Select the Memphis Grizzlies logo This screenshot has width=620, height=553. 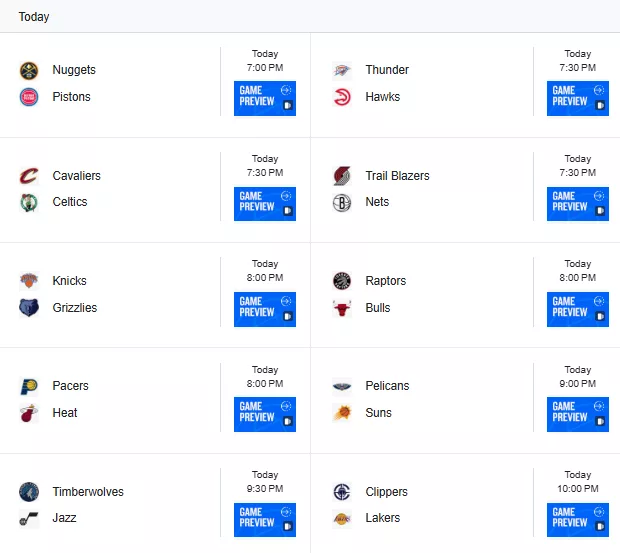coord(29,308)
